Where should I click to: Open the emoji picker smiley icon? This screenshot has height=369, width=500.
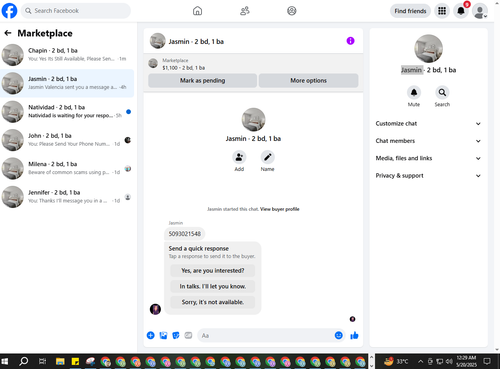tap(338, 335)
